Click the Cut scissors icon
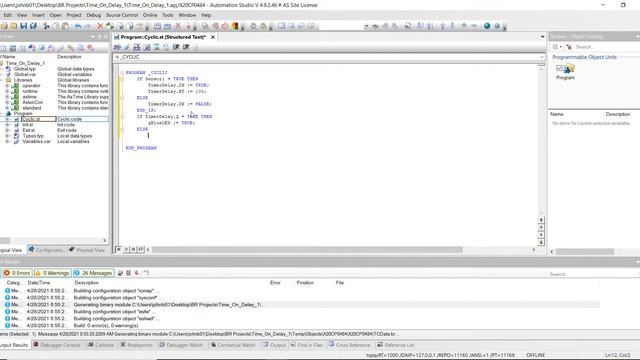This screenshot has width=640, height=360. click(46, 26)
